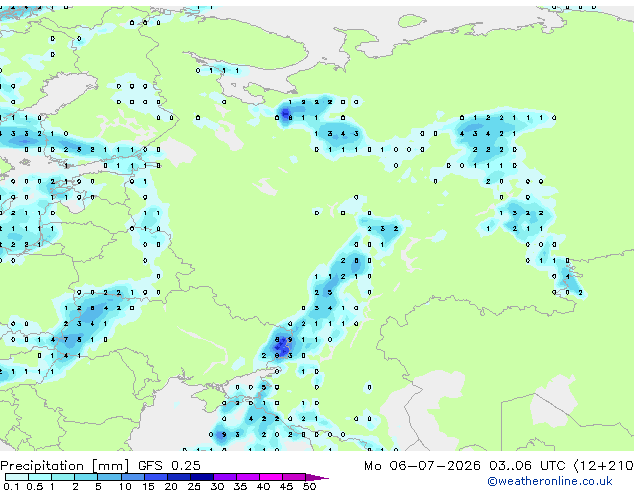Click the '20' legend scale label
The height and width of the screenshot is (490, 634).
point(171,486)
